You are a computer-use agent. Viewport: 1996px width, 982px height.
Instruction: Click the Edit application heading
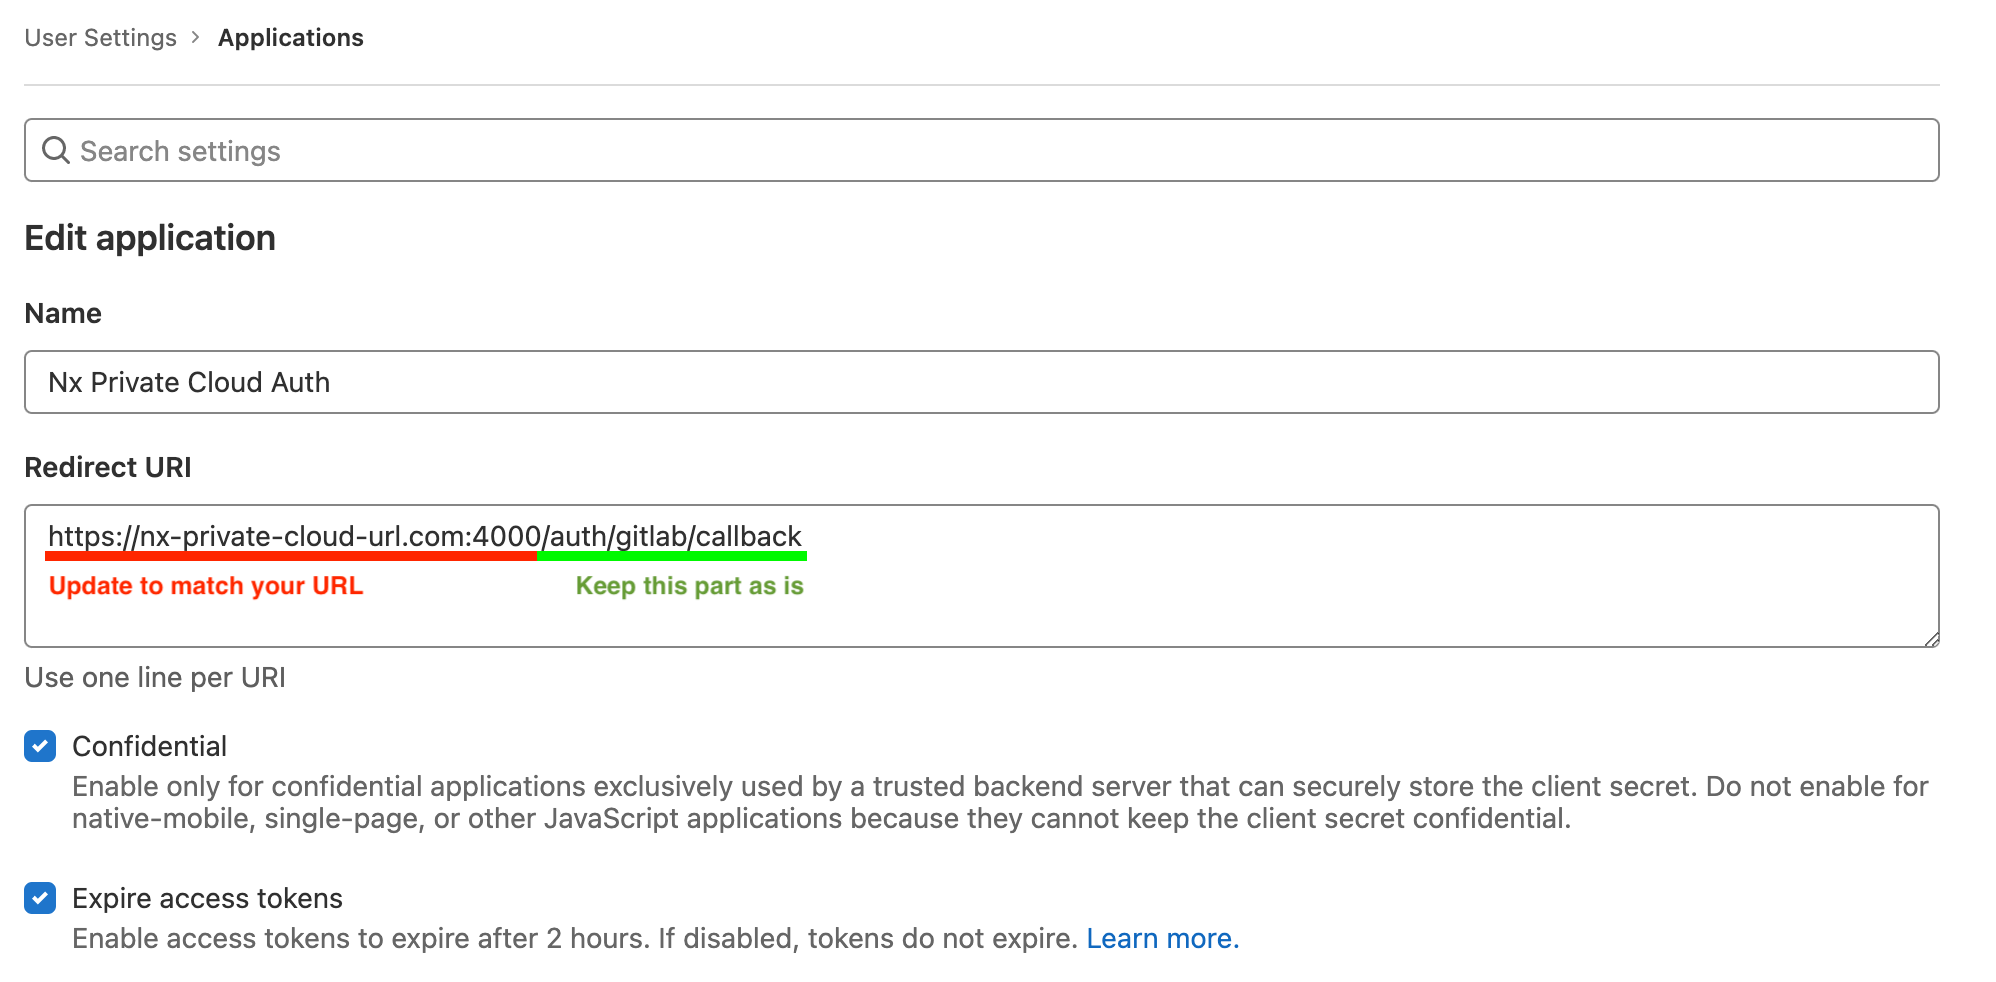pyautogui.click(x=150, y=238)
